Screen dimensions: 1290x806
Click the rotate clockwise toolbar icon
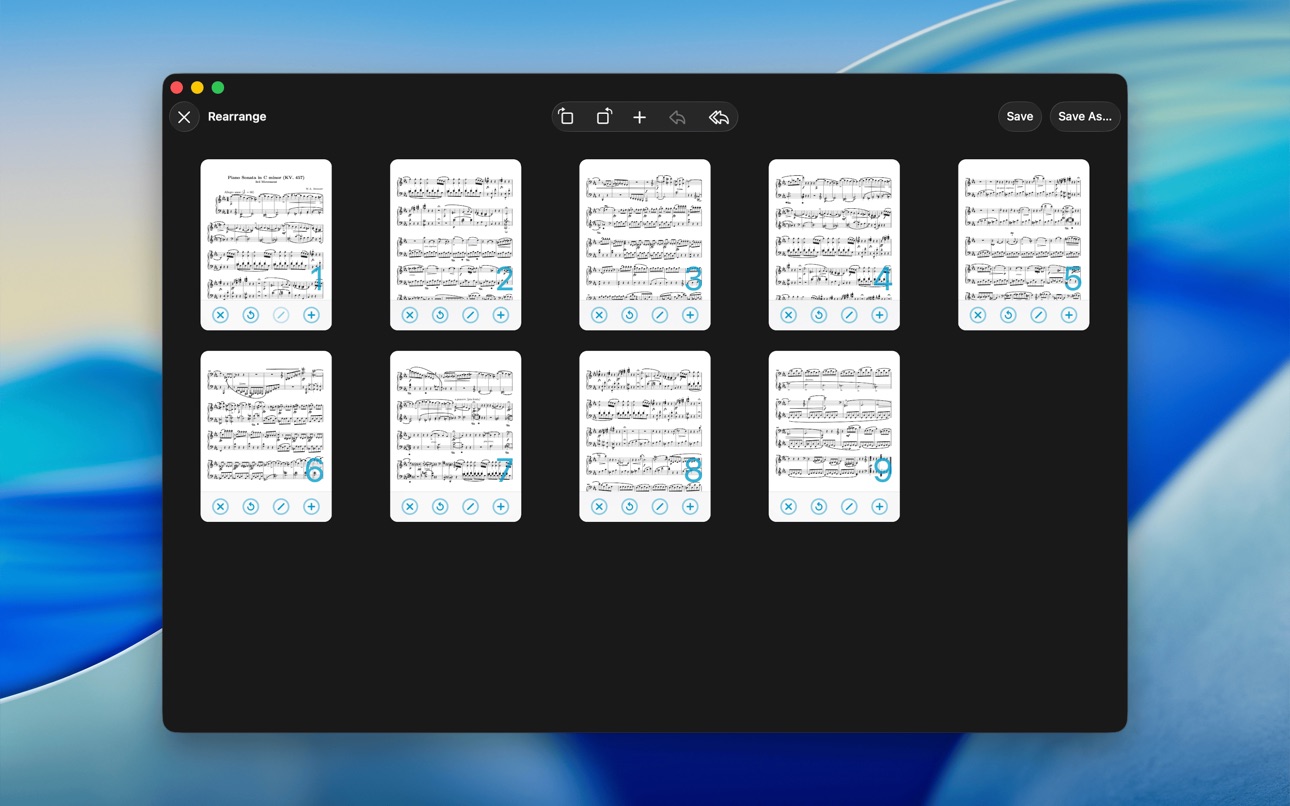(604, 117)
